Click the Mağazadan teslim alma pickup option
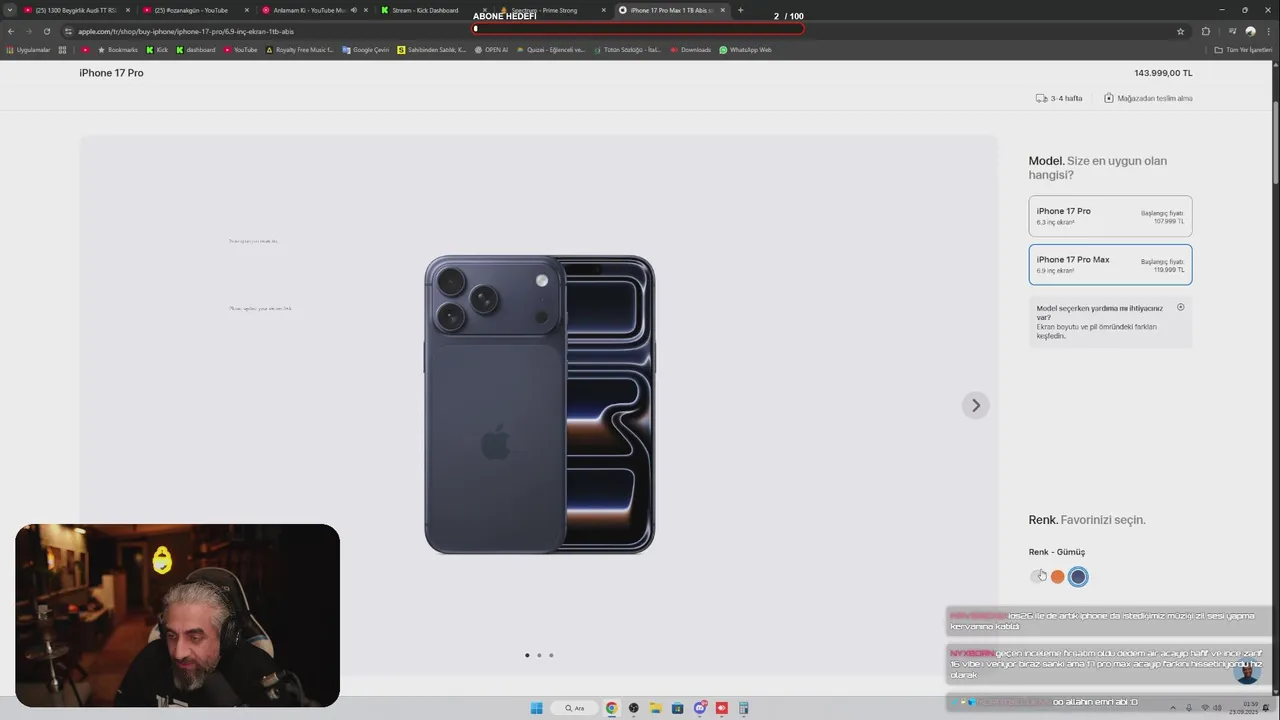Image resolution: width=1280 pixels, height=720 pixels. (x=1148, y=98)
